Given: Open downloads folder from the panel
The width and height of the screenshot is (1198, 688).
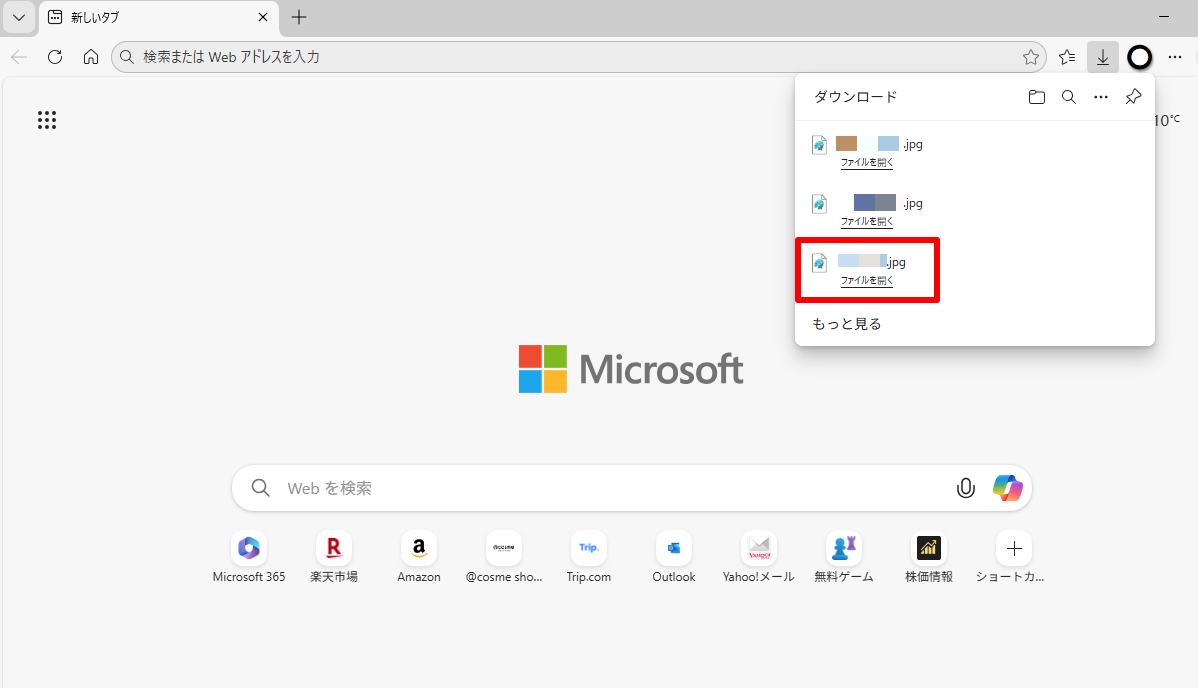Looking at the screenshot, I should click(x=1037, y=97).
